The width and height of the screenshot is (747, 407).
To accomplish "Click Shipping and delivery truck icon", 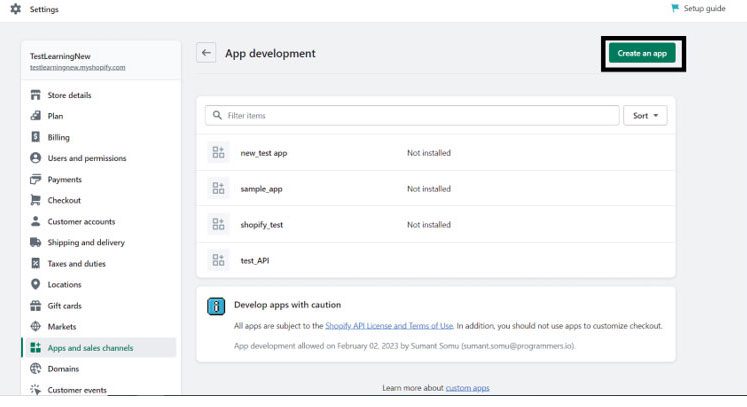I will coord(36,242).
